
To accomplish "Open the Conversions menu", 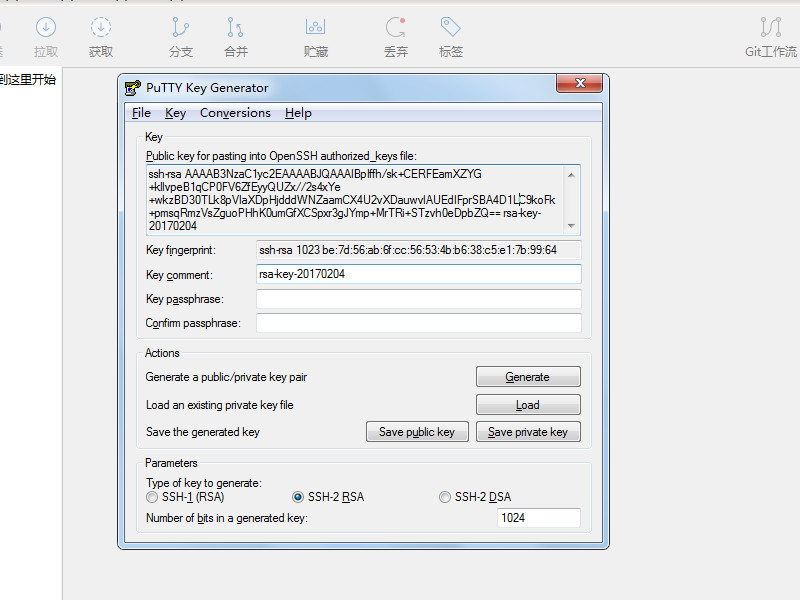I will click(x=235, y=113).
